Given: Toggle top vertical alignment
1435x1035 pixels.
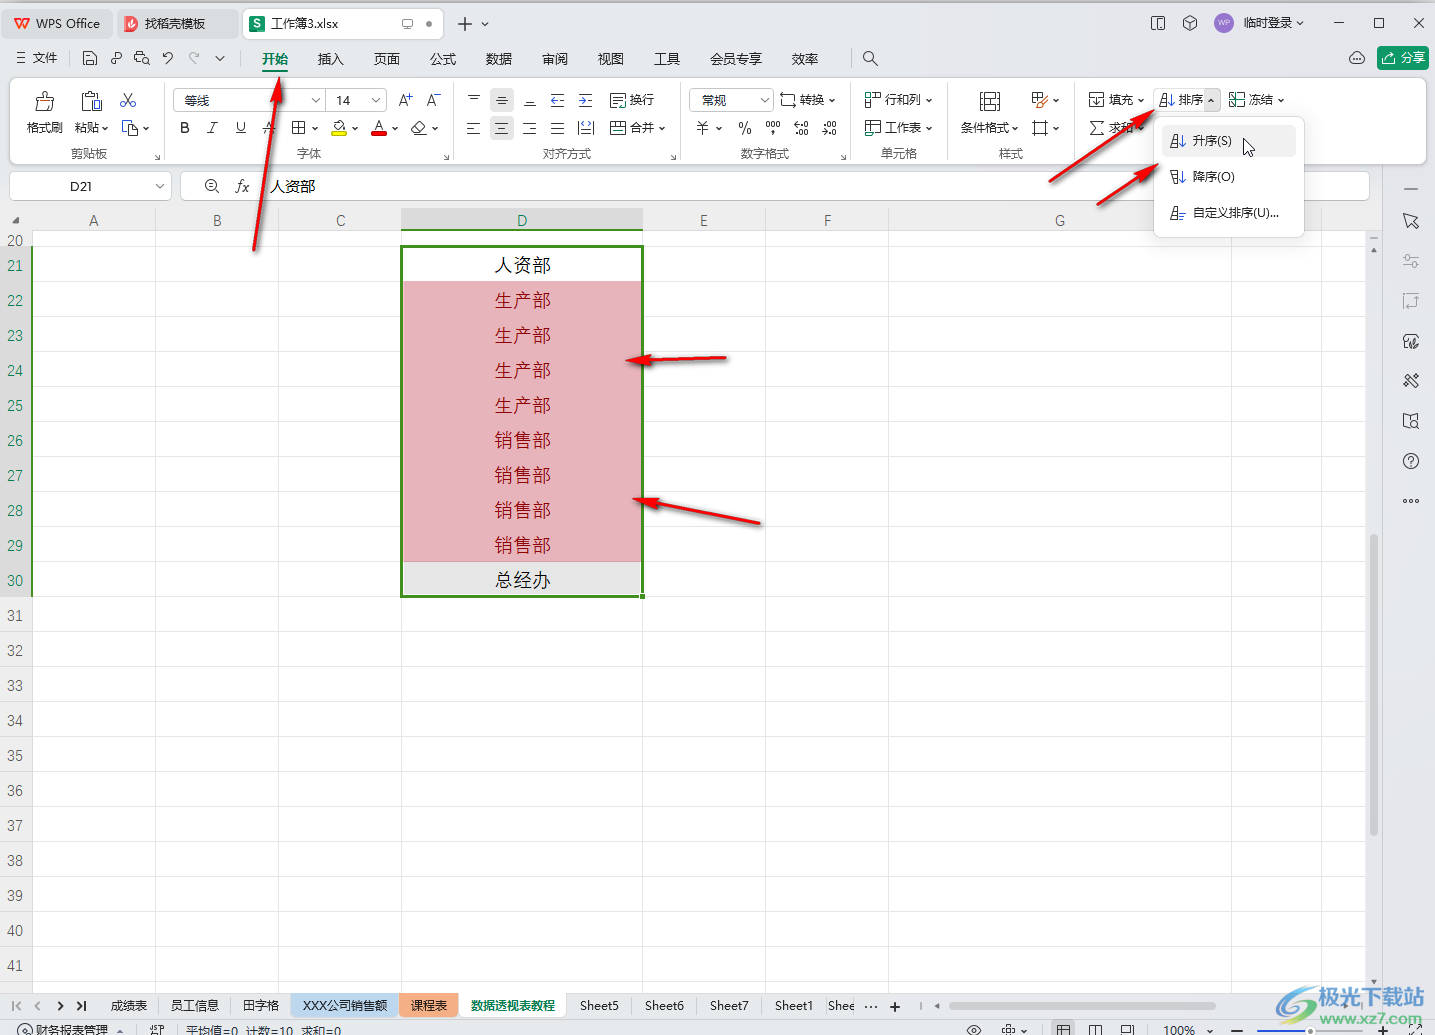Looking at the screenshot, I should pos(473,100).
